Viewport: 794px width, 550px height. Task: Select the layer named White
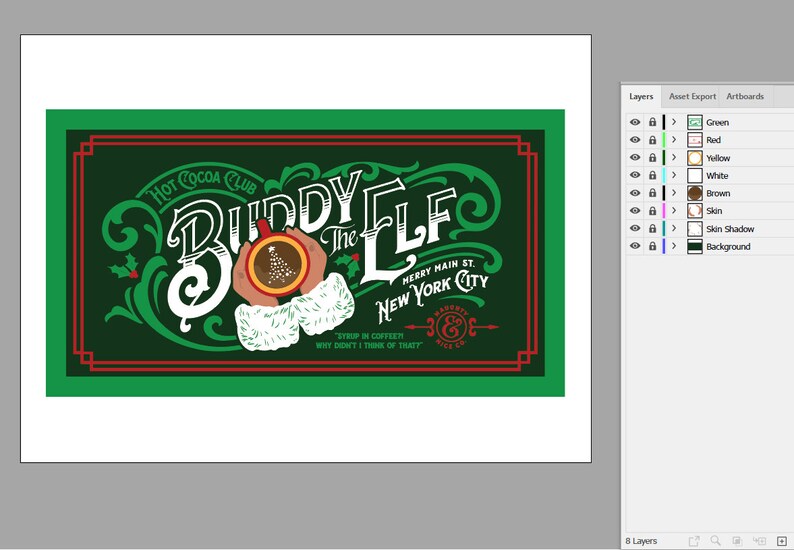point(717,176)
